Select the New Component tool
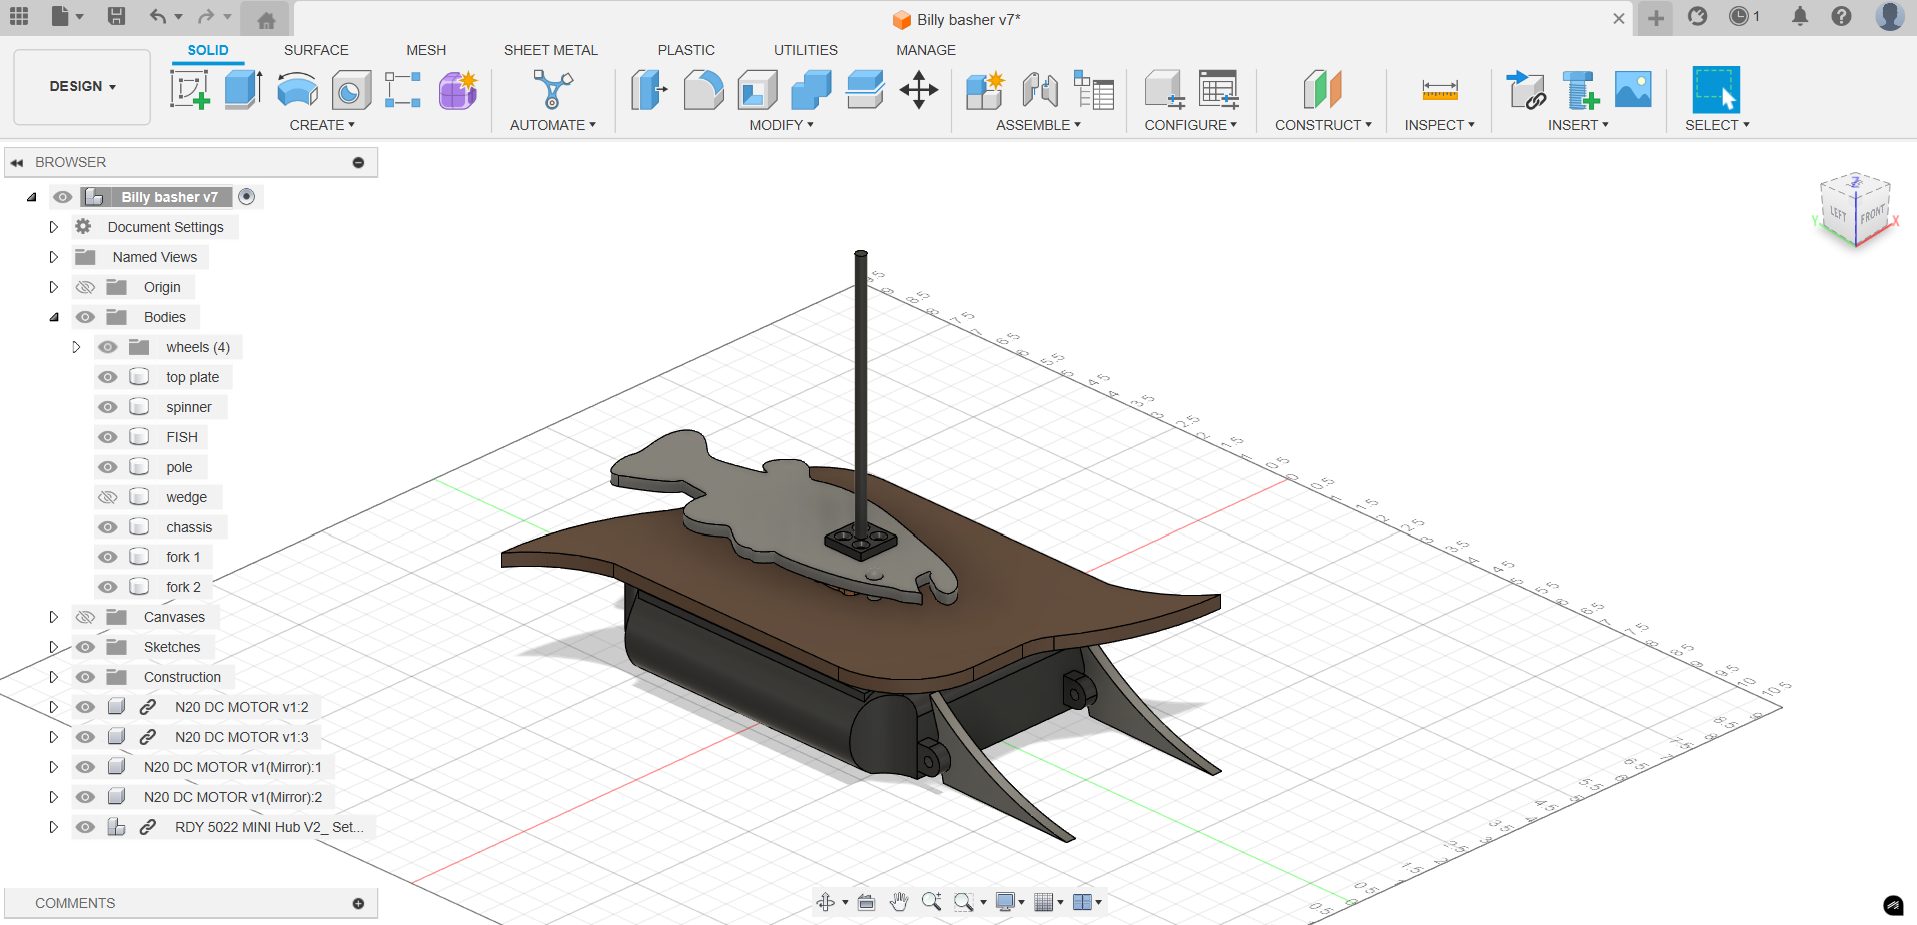This screenshot has height=925, width=1917. point(986,90)
